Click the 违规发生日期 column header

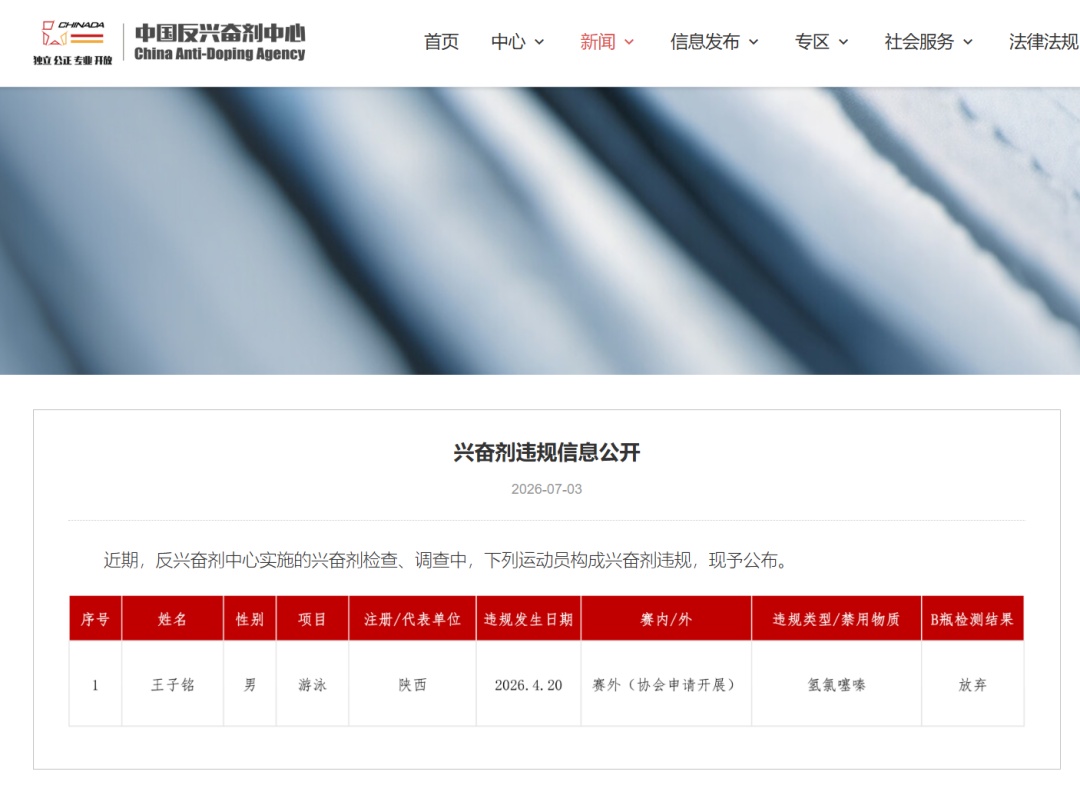tap(528, 619)
